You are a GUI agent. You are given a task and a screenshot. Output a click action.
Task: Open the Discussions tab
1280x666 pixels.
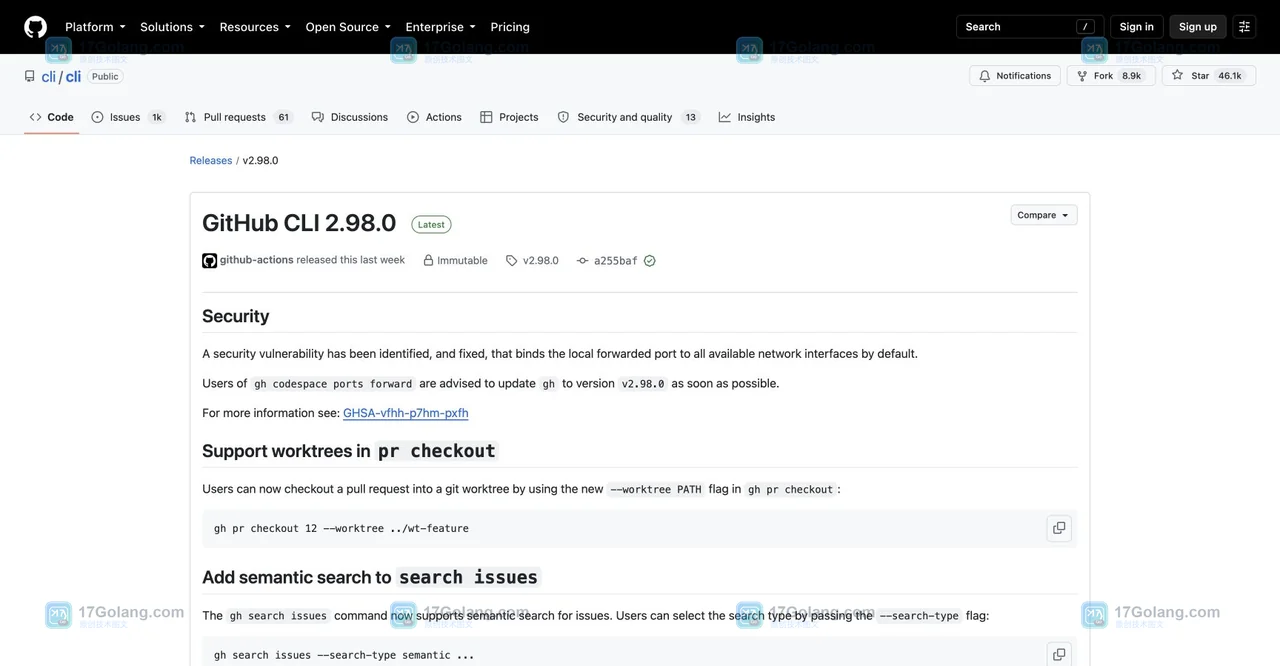click(349, 117)
